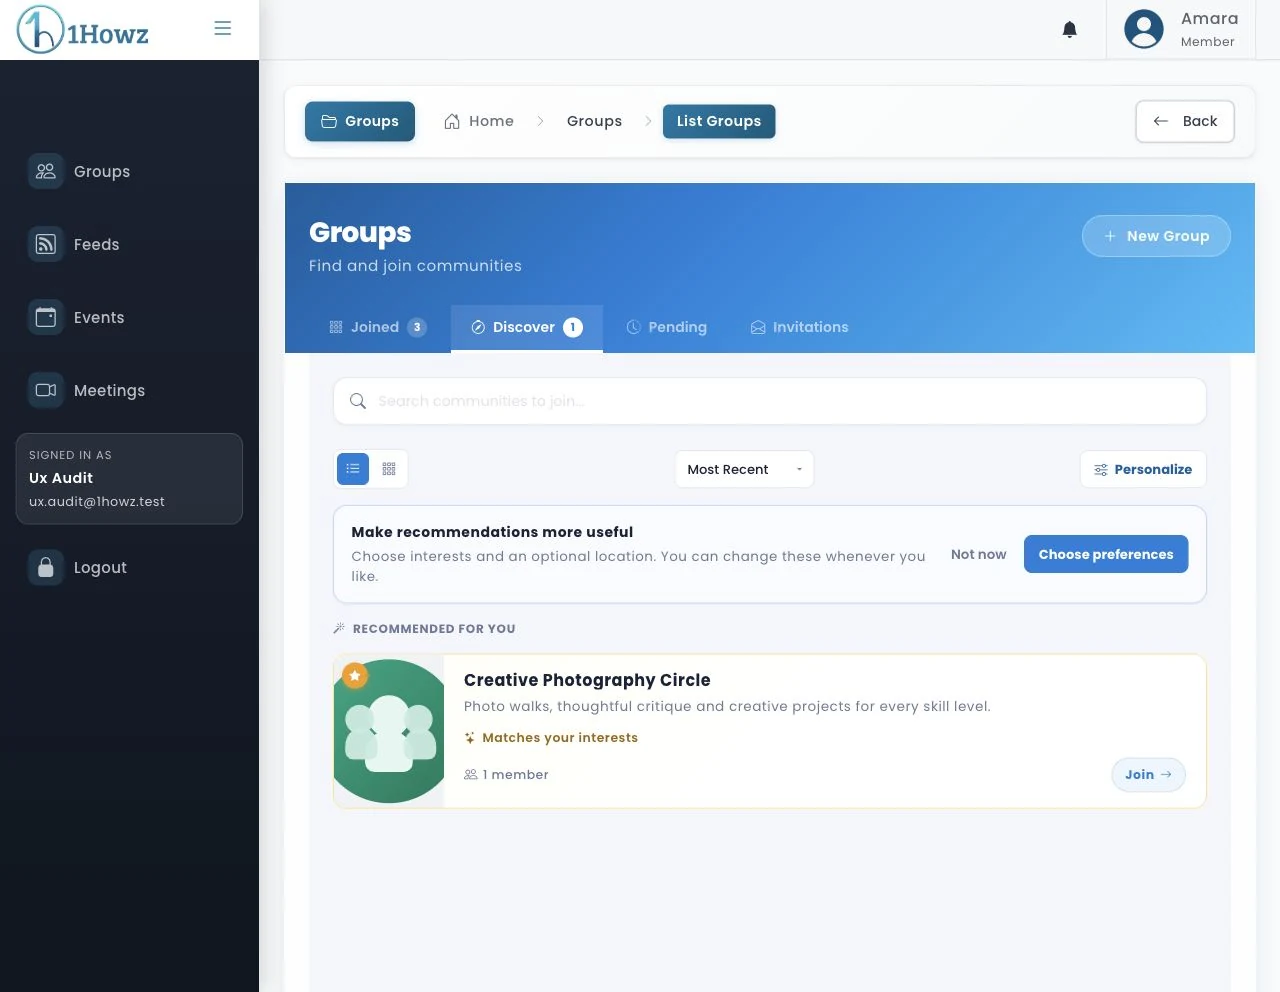Select list view layout
The height and width of the screenshot is (992, 1280).
[x=353, y=469]
